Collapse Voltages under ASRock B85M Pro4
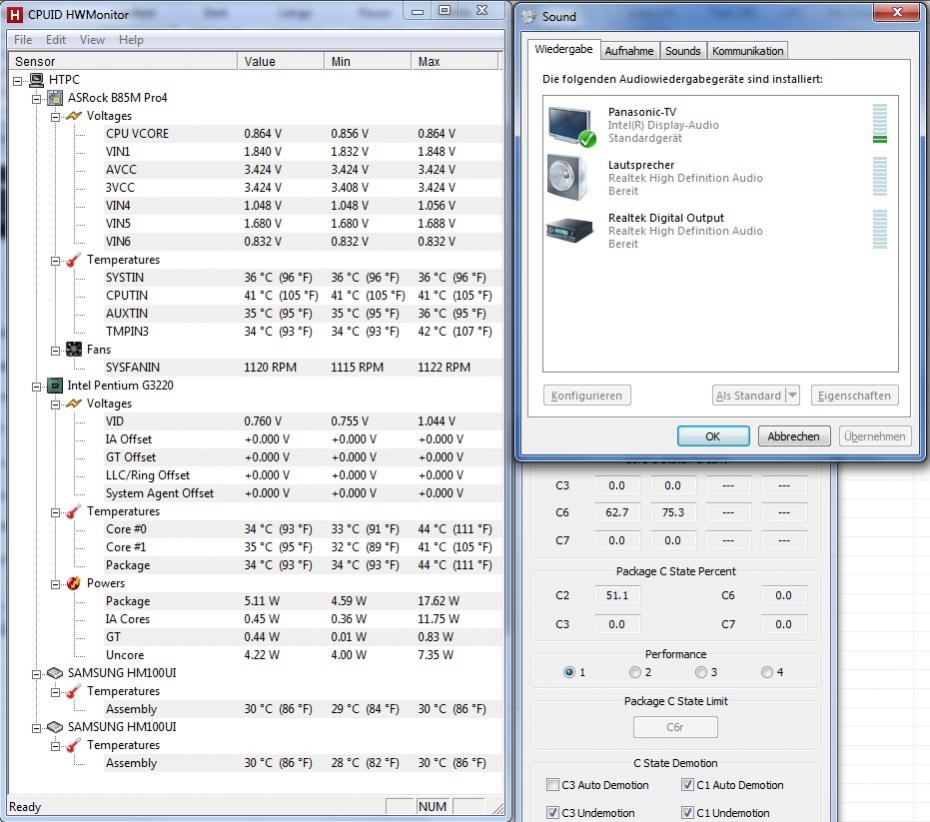 [55, 117]
